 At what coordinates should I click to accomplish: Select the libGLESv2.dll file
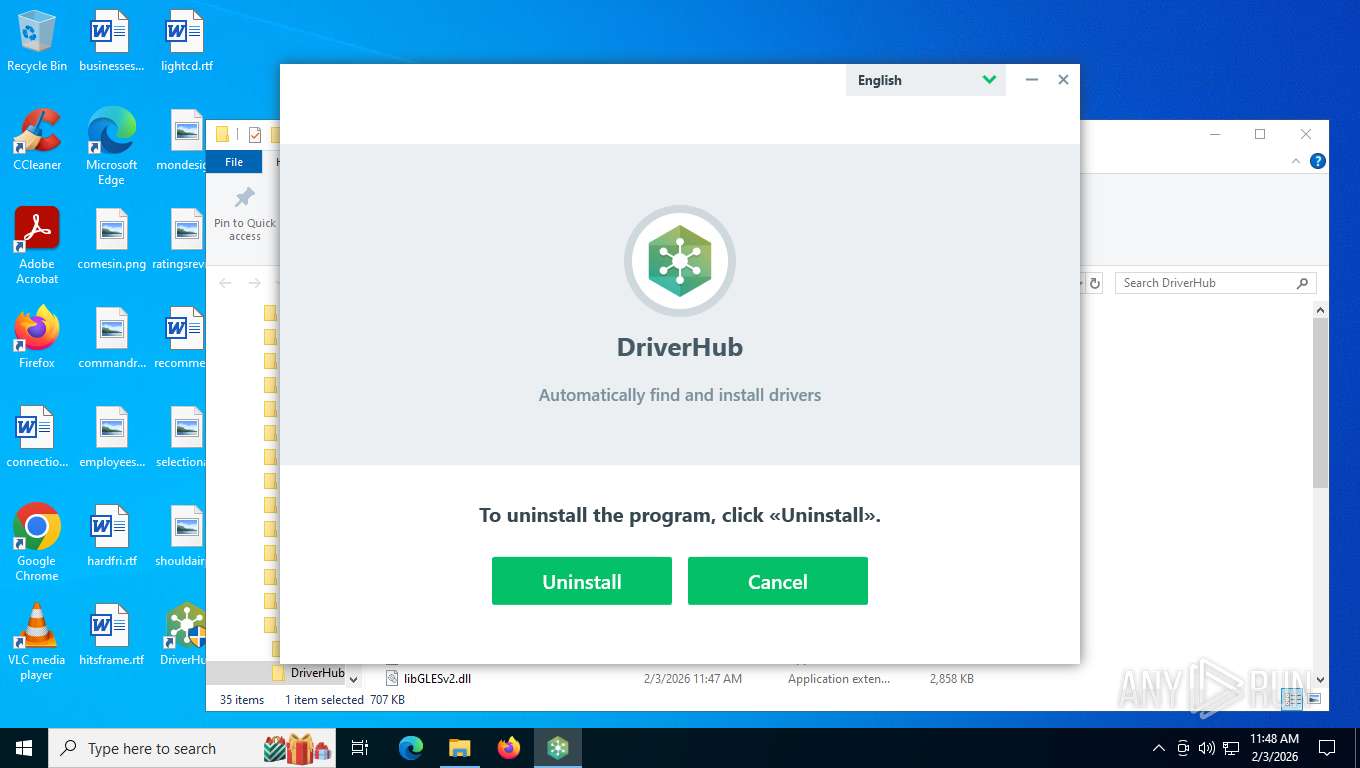pyautogui.click(x=437, y=678)
